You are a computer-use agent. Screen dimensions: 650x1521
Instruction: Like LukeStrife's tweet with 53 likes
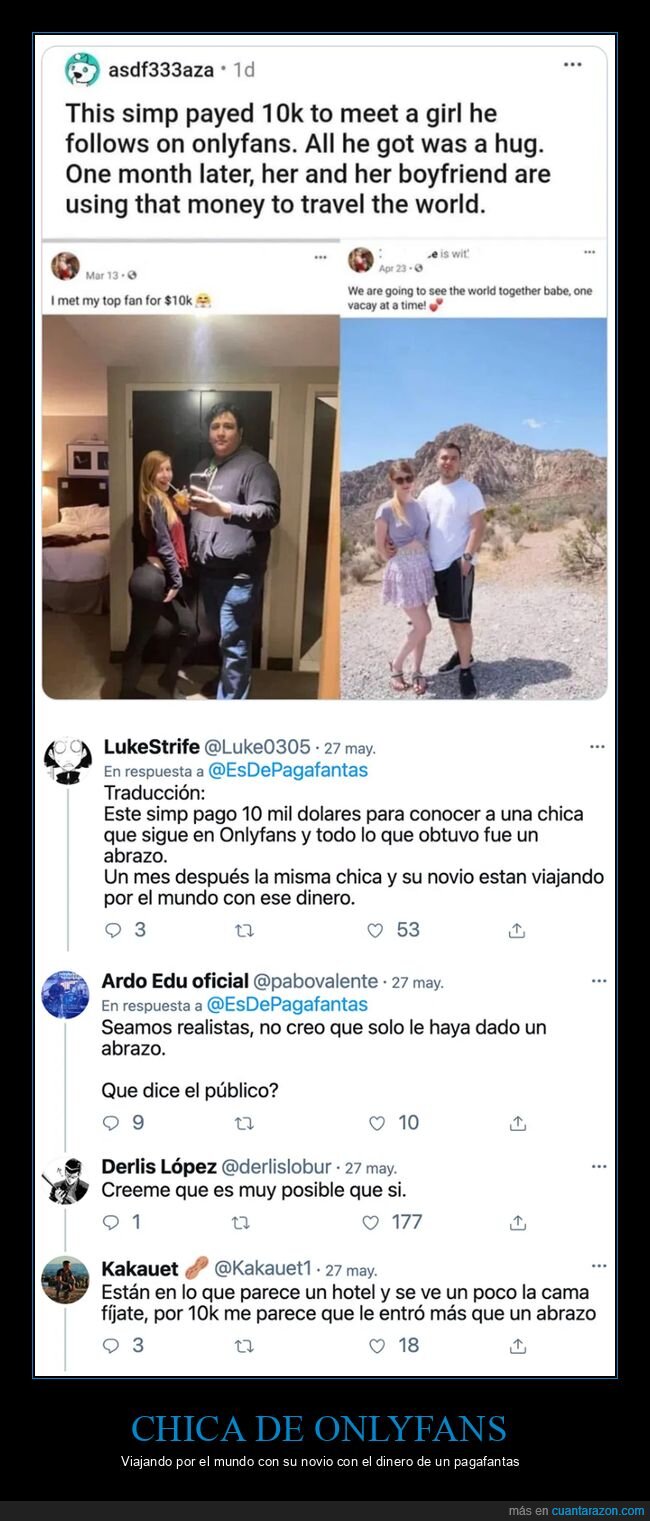[375, 930]
